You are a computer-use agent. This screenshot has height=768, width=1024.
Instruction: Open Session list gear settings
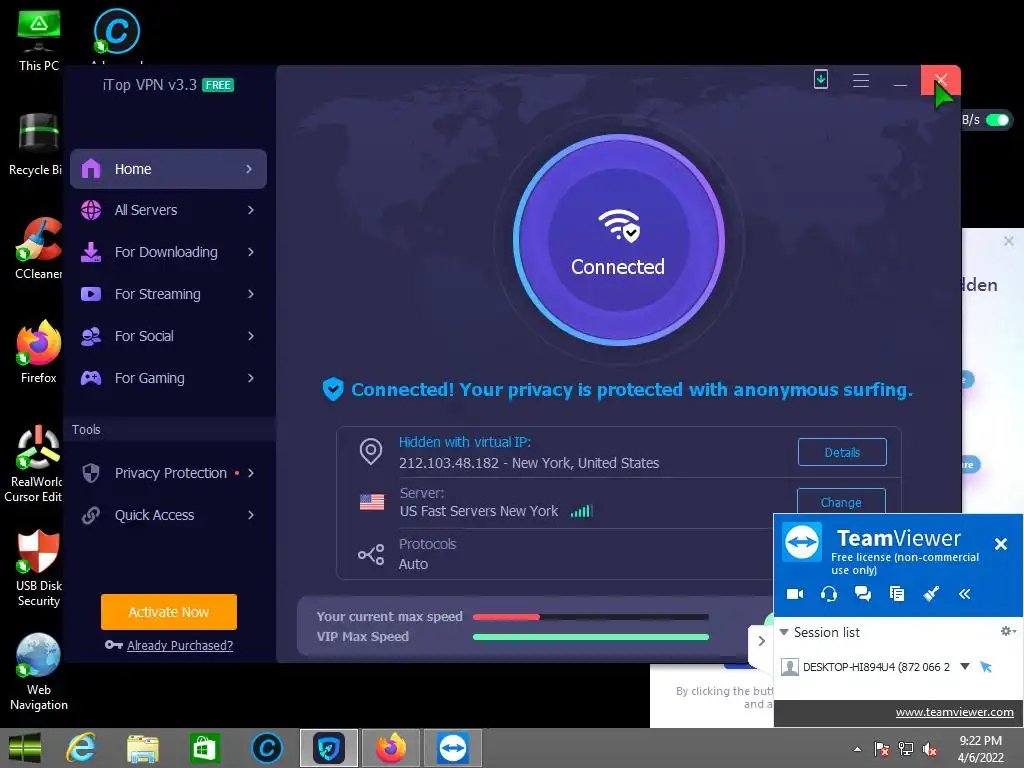click(1008, 631)
